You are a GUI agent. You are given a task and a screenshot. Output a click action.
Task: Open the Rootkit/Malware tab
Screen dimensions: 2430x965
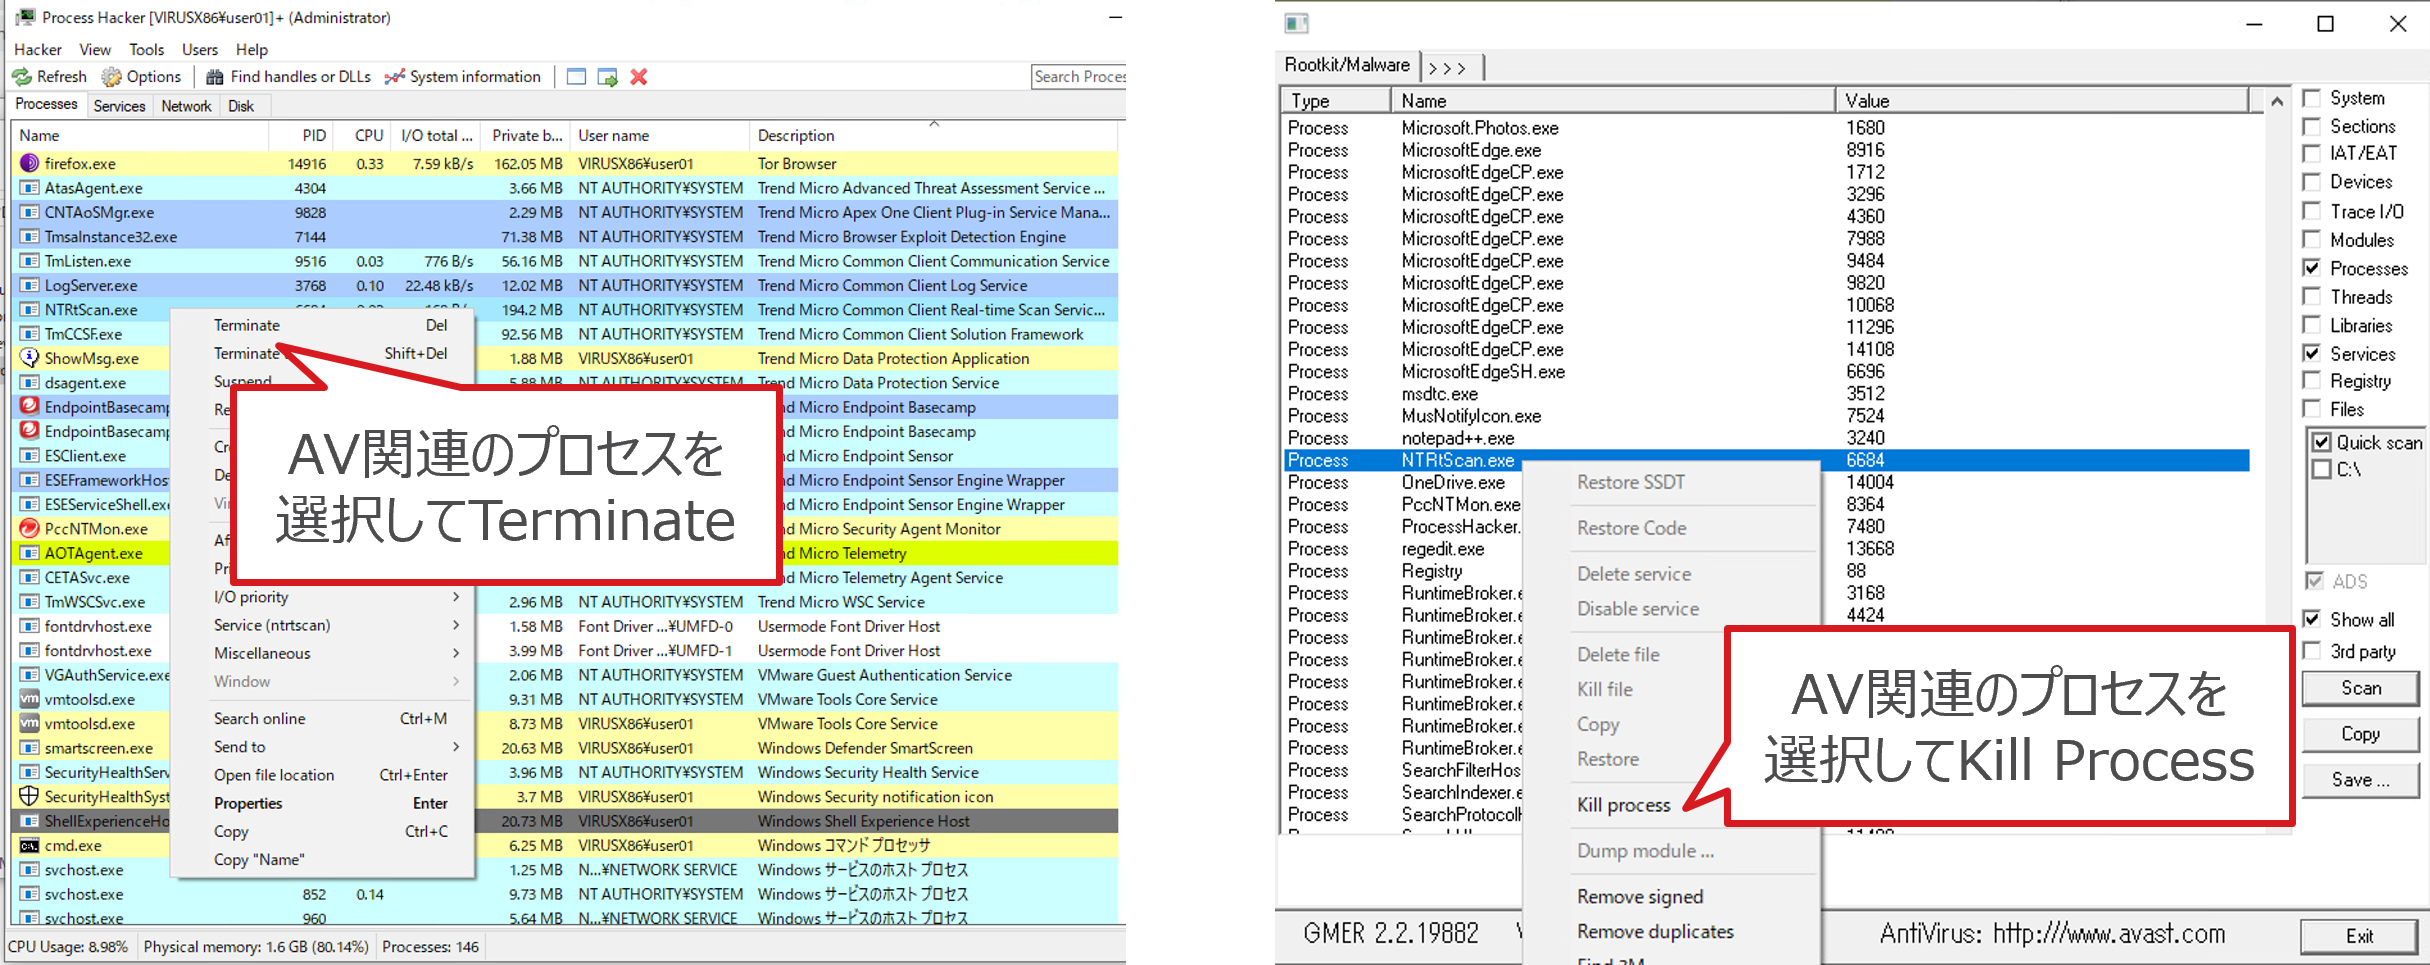click(1347, 66)
